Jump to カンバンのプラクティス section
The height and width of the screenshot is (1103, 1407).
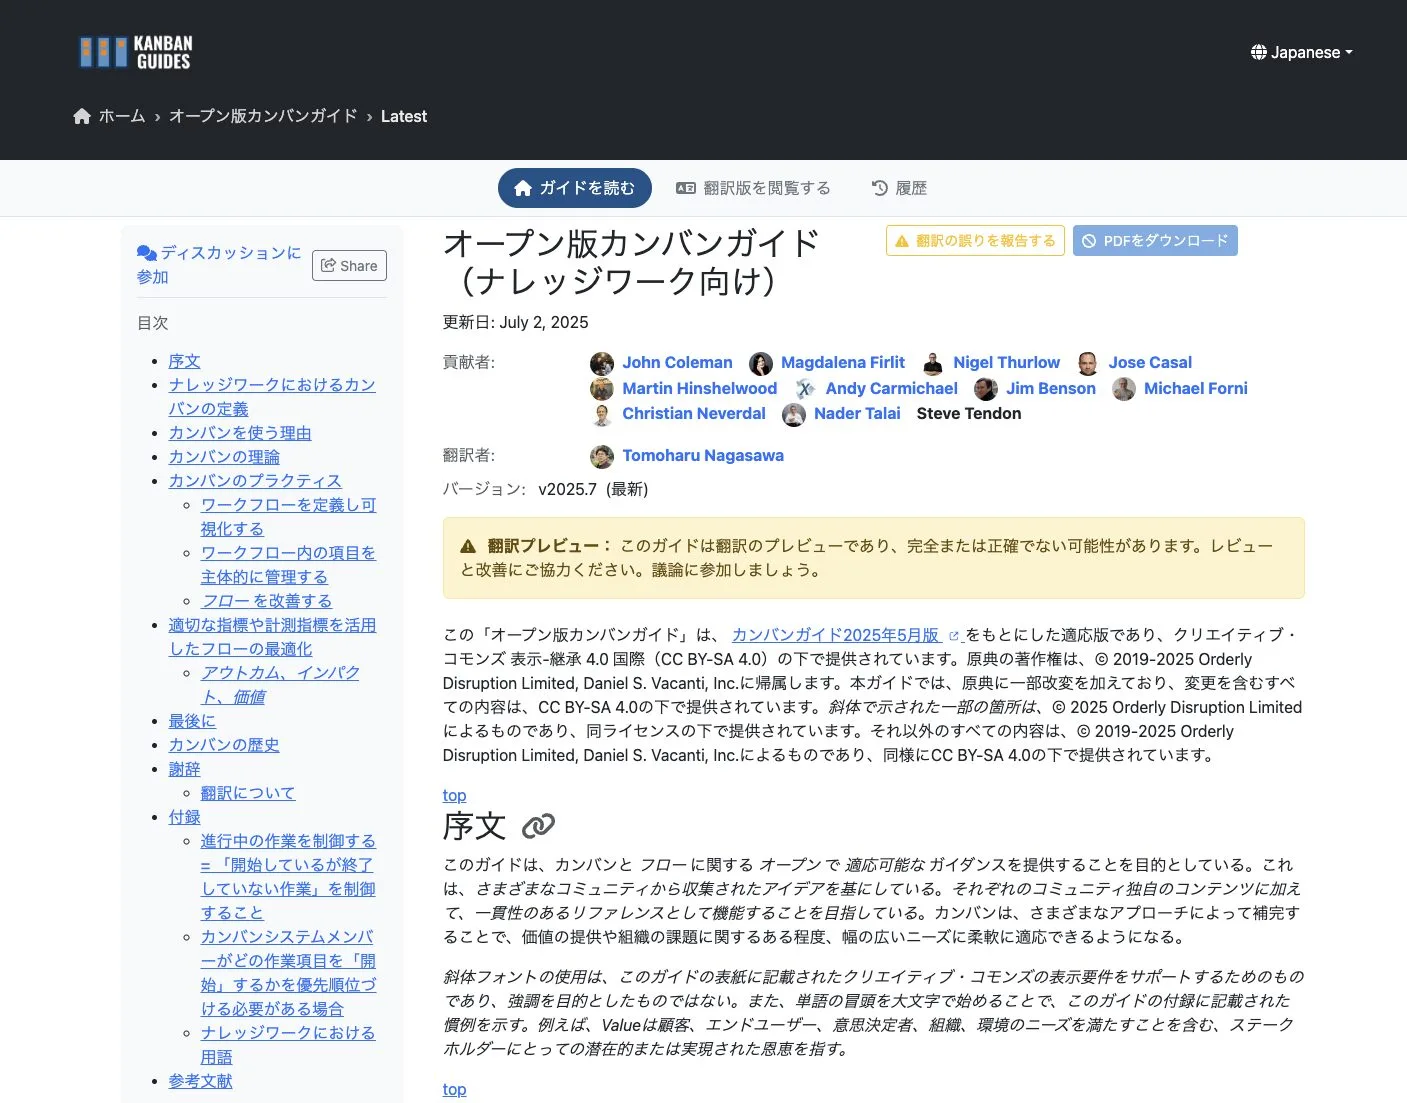255,481
